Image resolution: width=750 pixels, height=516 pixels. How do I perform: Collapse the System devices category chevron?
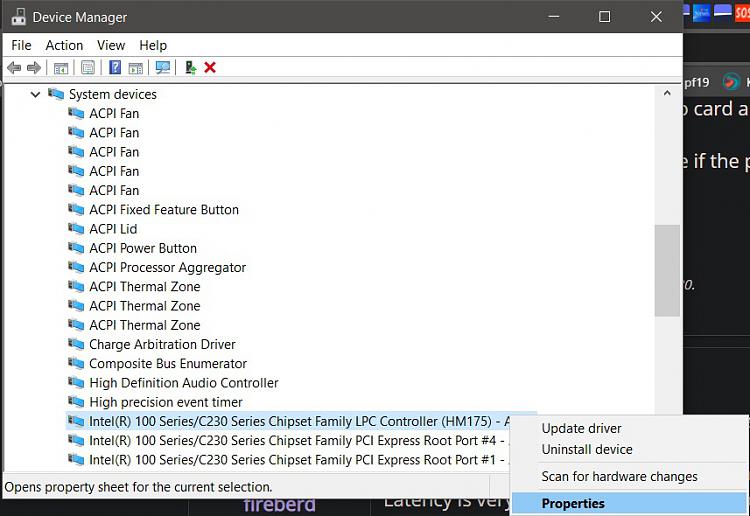(x=35, y=94)
